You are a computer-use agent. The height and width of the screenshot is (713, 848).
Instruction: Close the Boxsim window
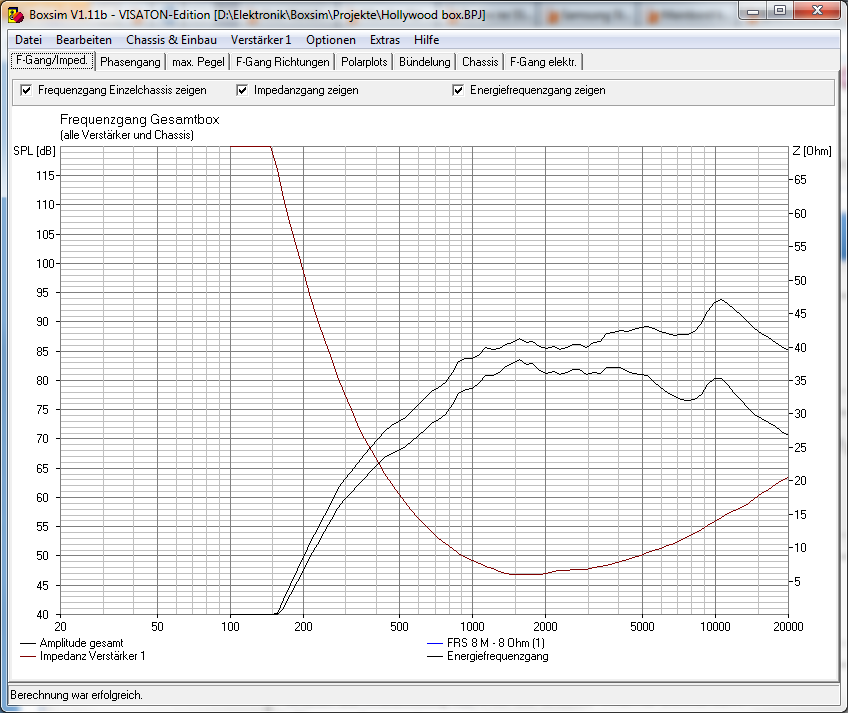[818, 11]
